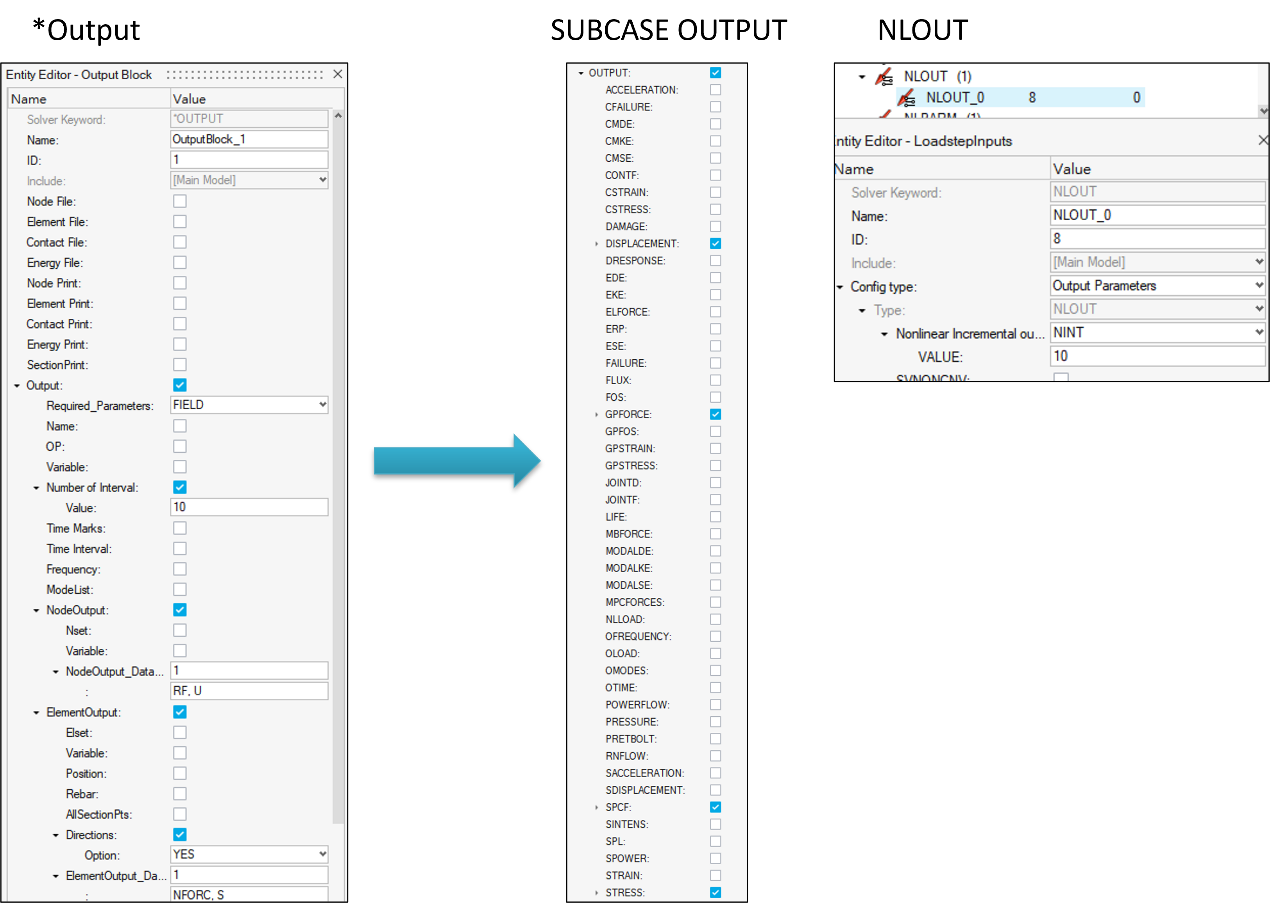Close the LoadstepInputs entity editor
The width and height of the screenshot is (1270, 903).
click(x=1263, y=141)
